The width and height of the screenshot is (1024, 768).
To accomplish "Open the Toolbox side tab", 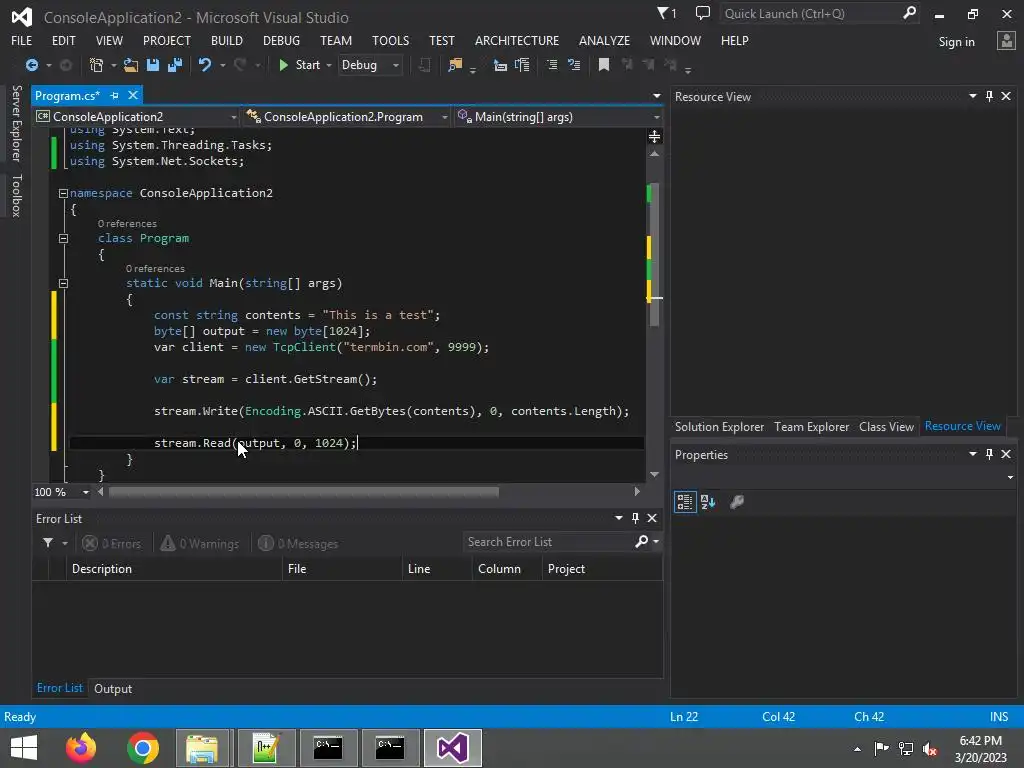I will click(16, 195).
